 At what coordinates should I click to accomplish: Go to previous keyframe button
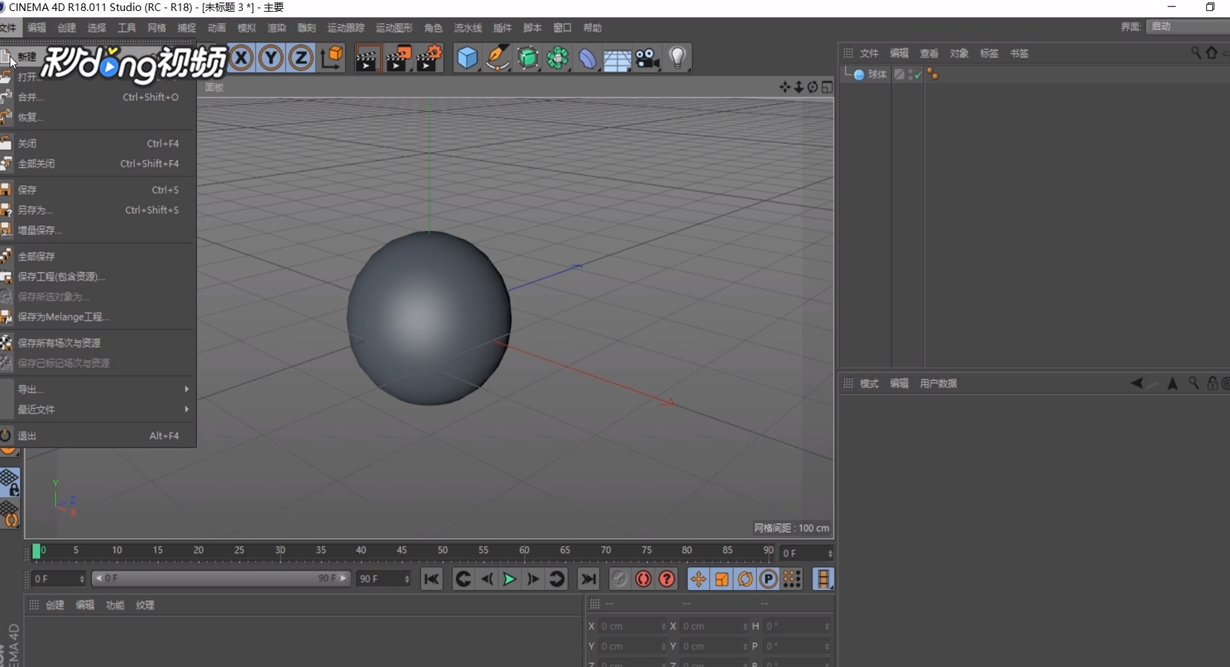point(463,579)
